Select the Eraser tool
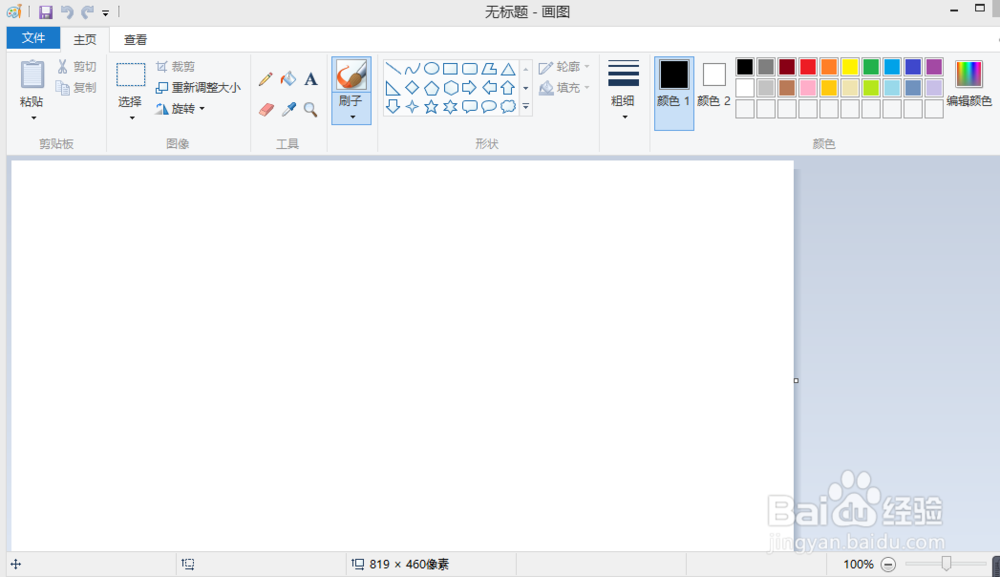The image size is (1000, 577). click(266, 110)
